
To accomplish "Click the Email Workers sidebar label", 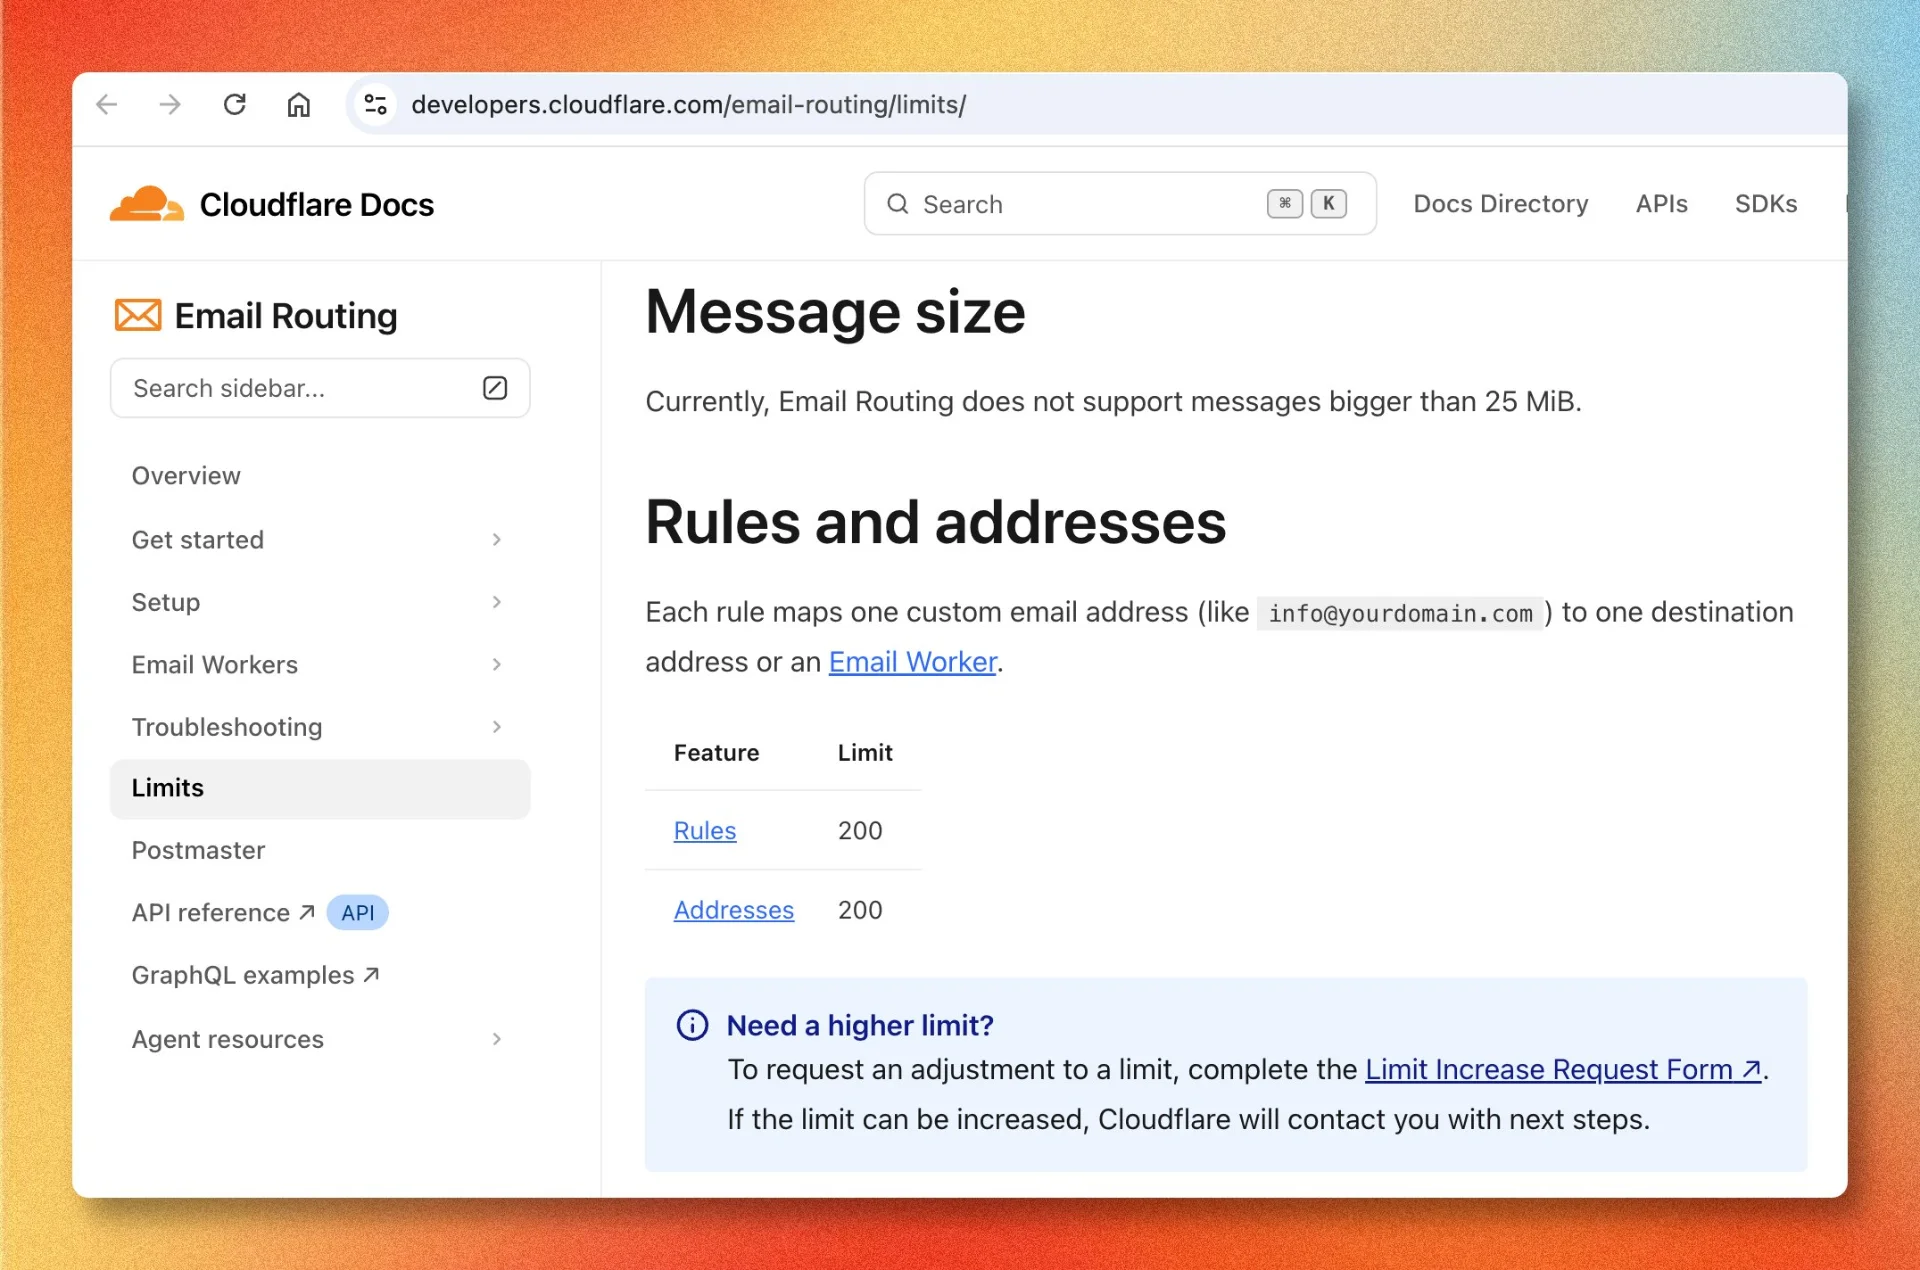I will click(215, 665).
